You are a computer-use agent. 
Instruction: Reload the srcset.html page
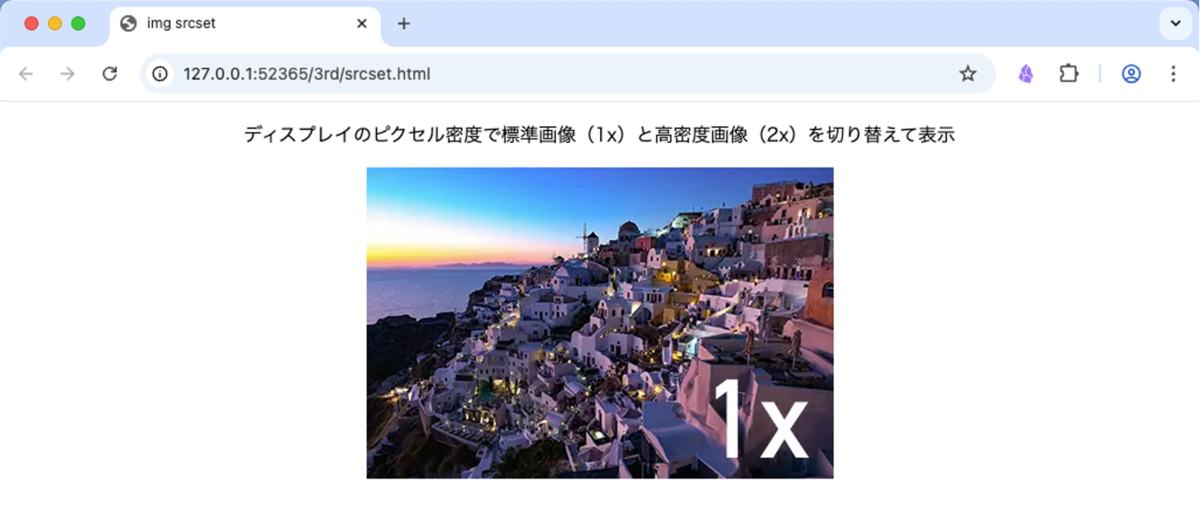[x=110, y=74]
